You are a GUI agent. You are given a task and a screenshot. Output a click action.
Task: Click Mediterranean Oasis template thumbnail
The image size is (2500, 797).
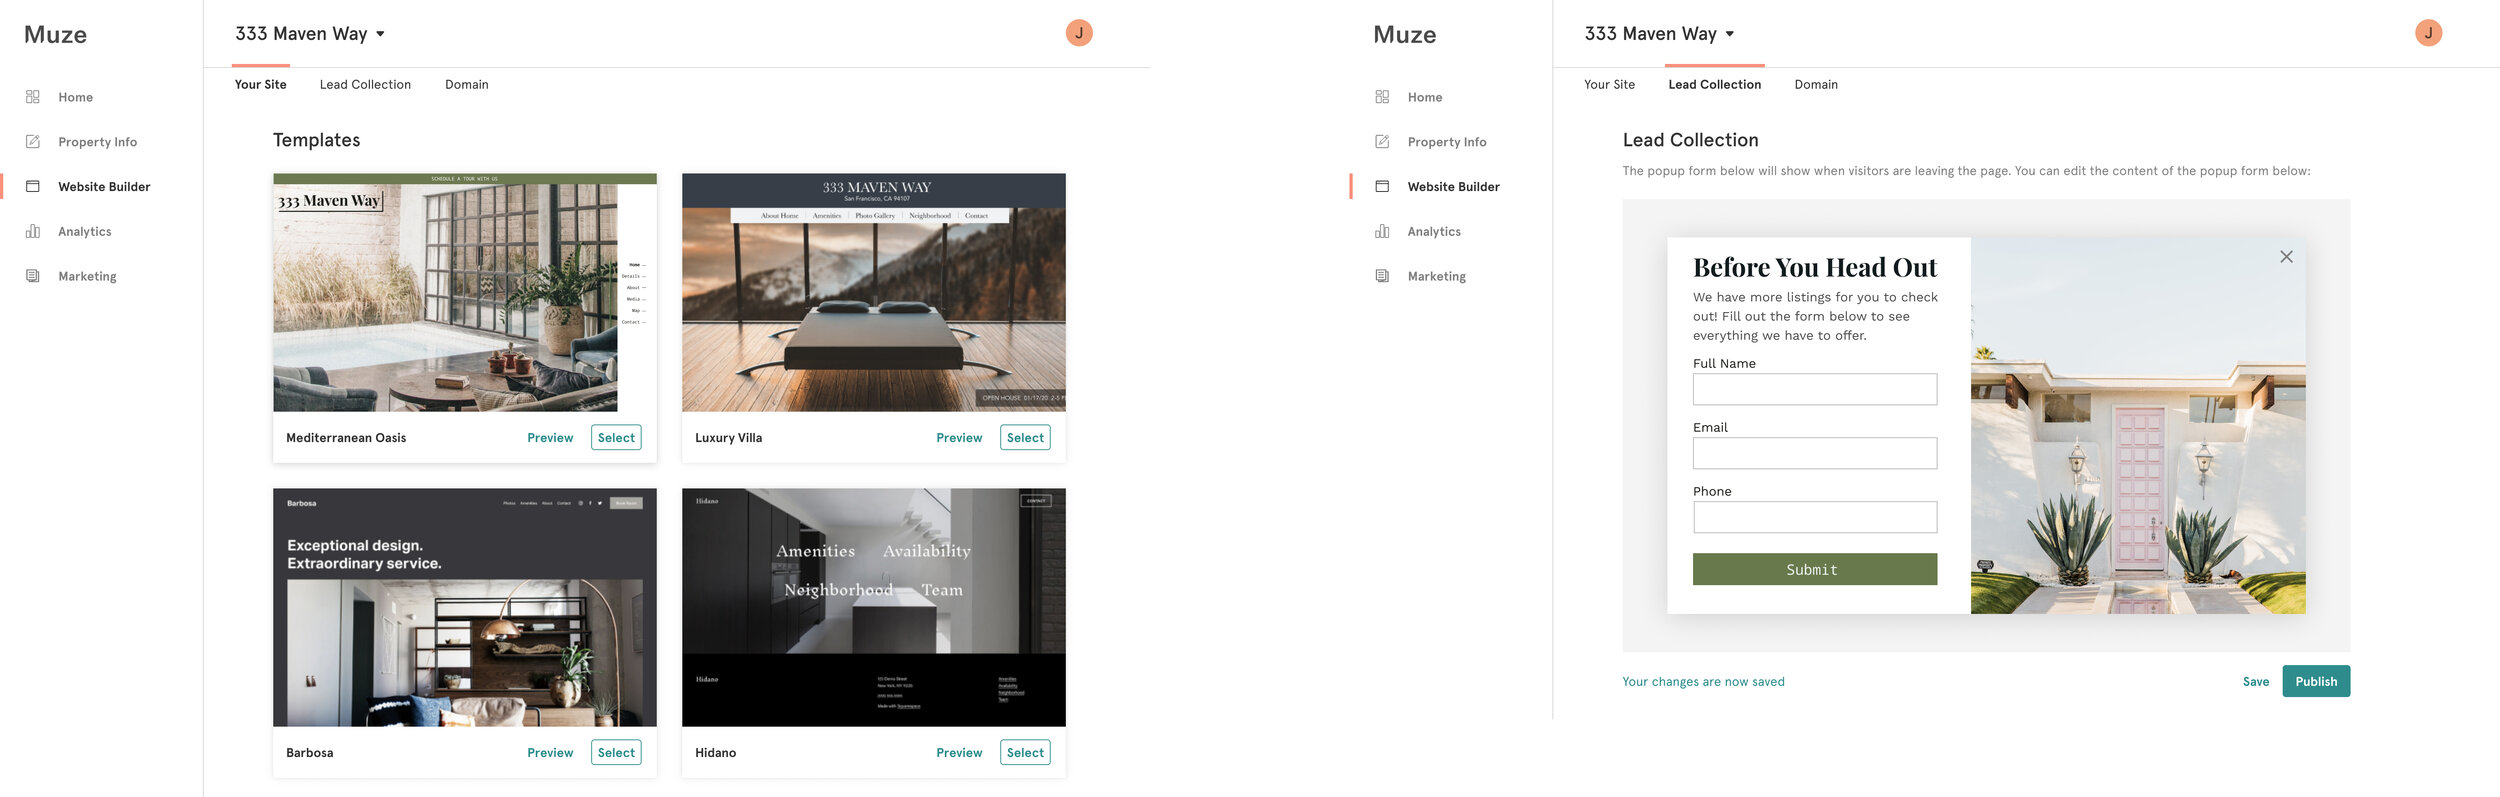coord(465,293)
